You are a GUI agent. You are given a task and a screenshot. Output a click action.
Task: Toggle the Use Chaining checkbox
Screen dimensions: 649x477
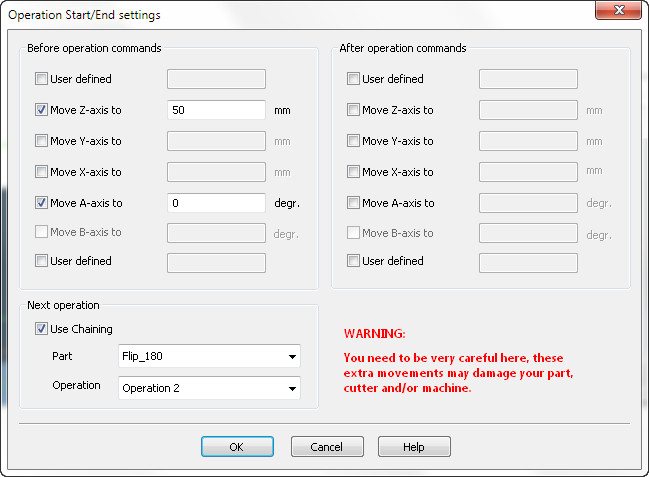tap(41, 329)
